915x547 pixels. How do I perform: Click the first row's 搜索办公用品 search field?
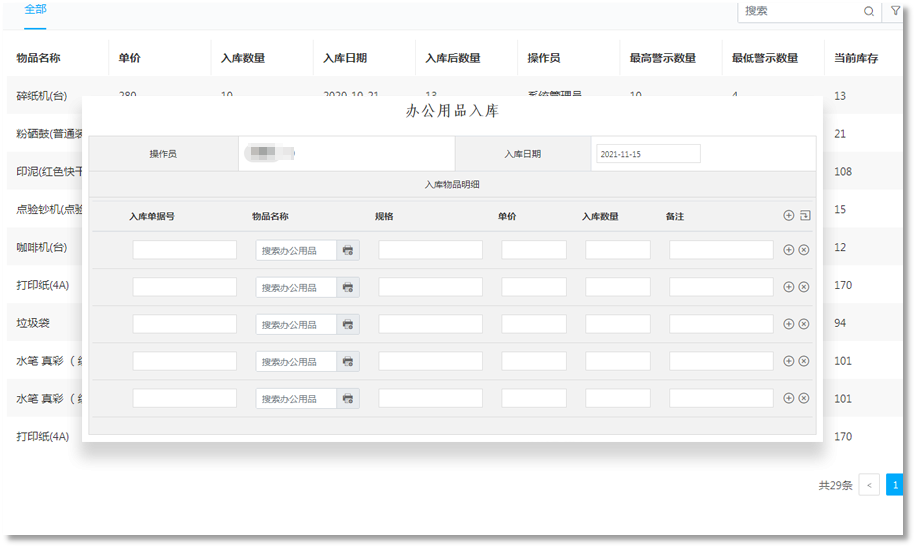point(296,250)
